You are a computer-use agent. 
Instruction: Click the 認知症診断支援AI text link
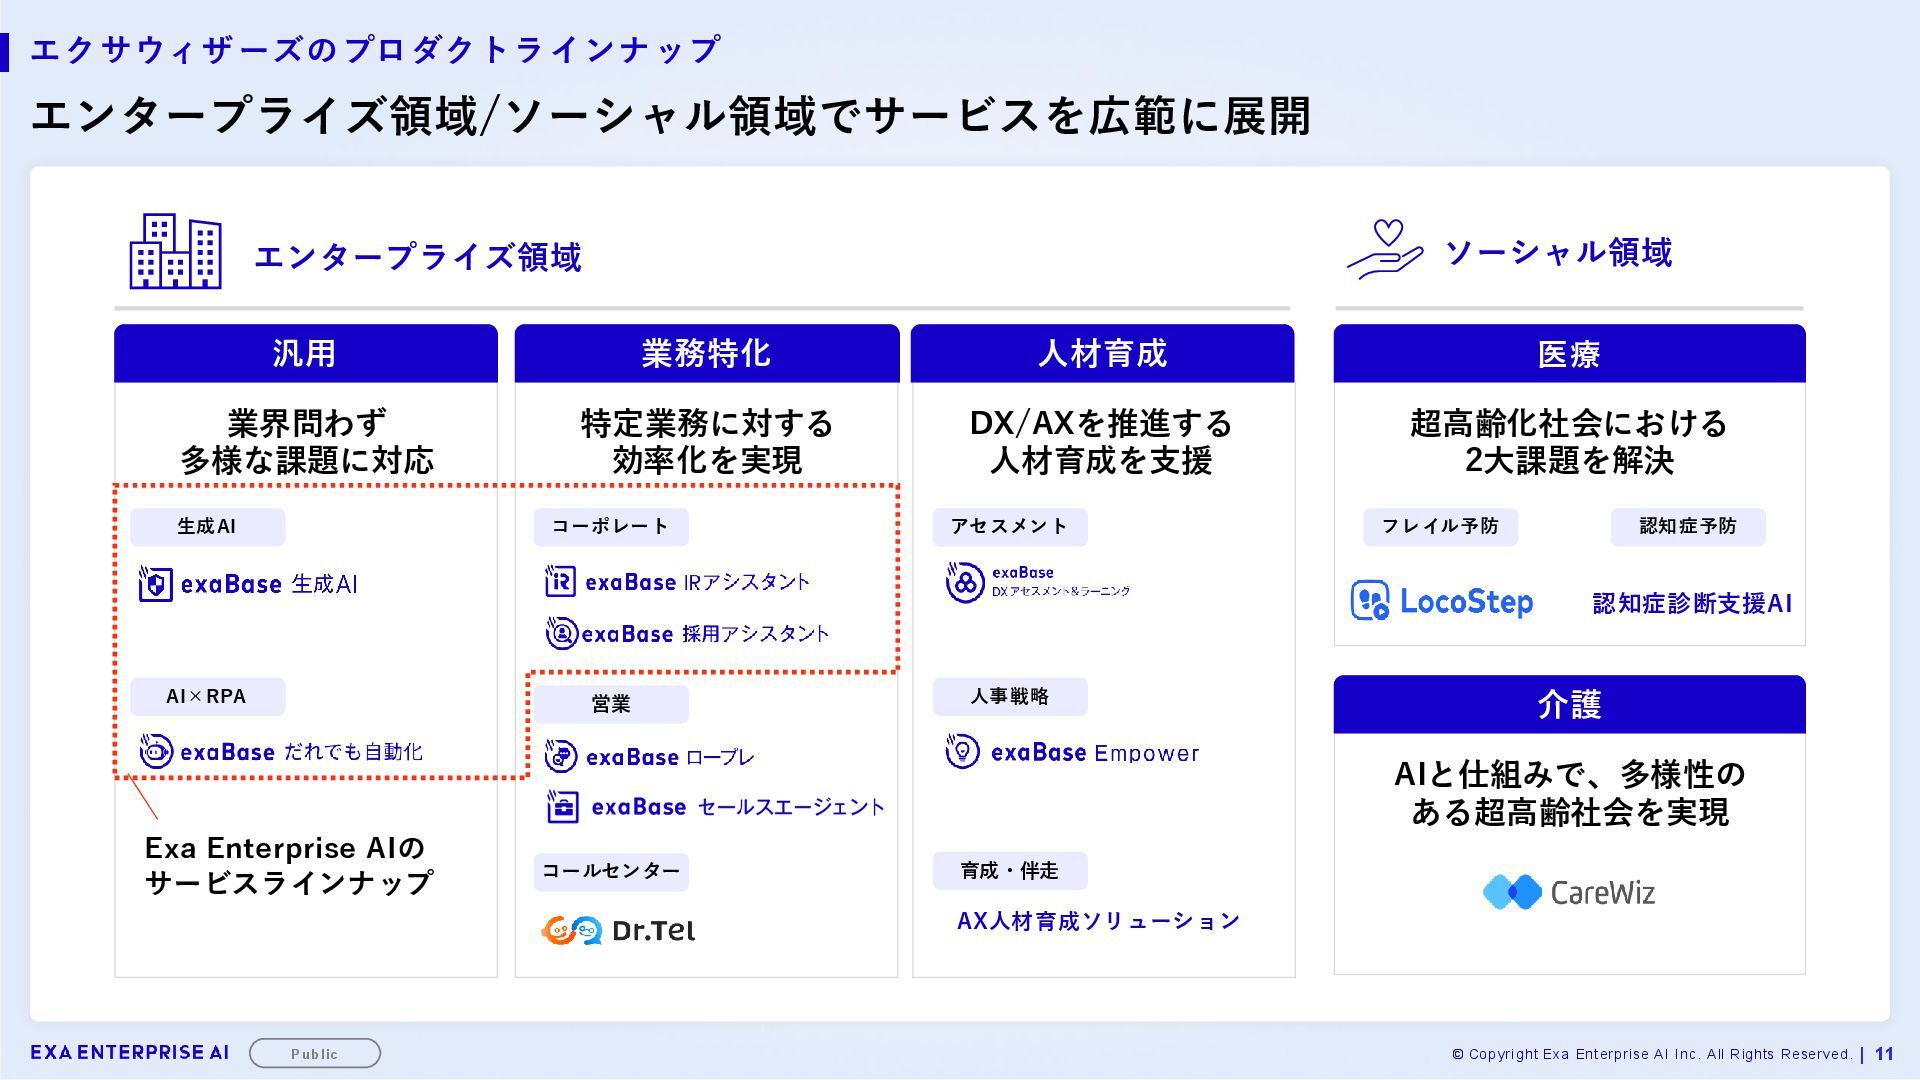pos(1691,603)
